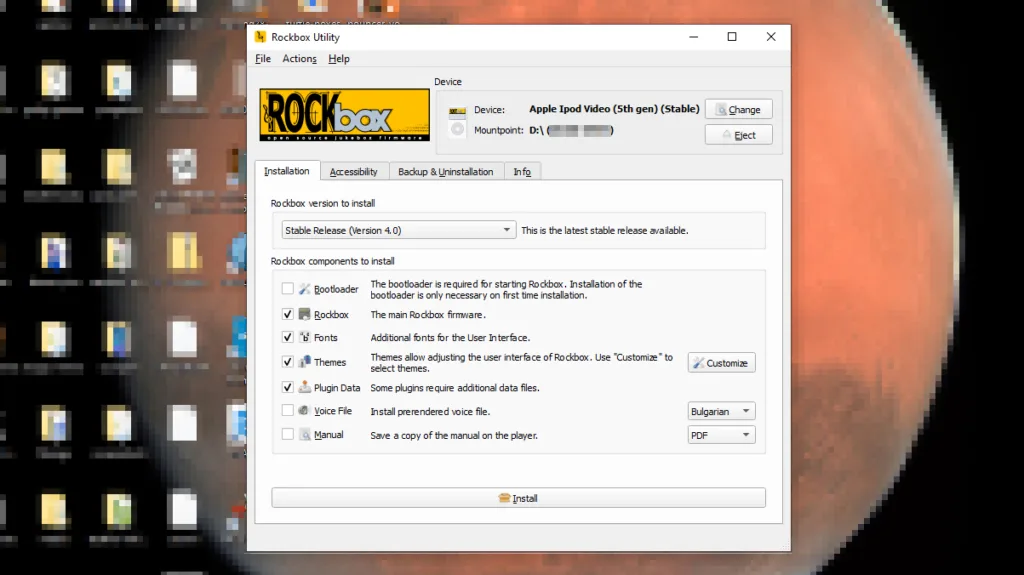1024x575 pixels.
Task: Minimize the Rockbox Utility window
Action: click(x=694, y=37)
